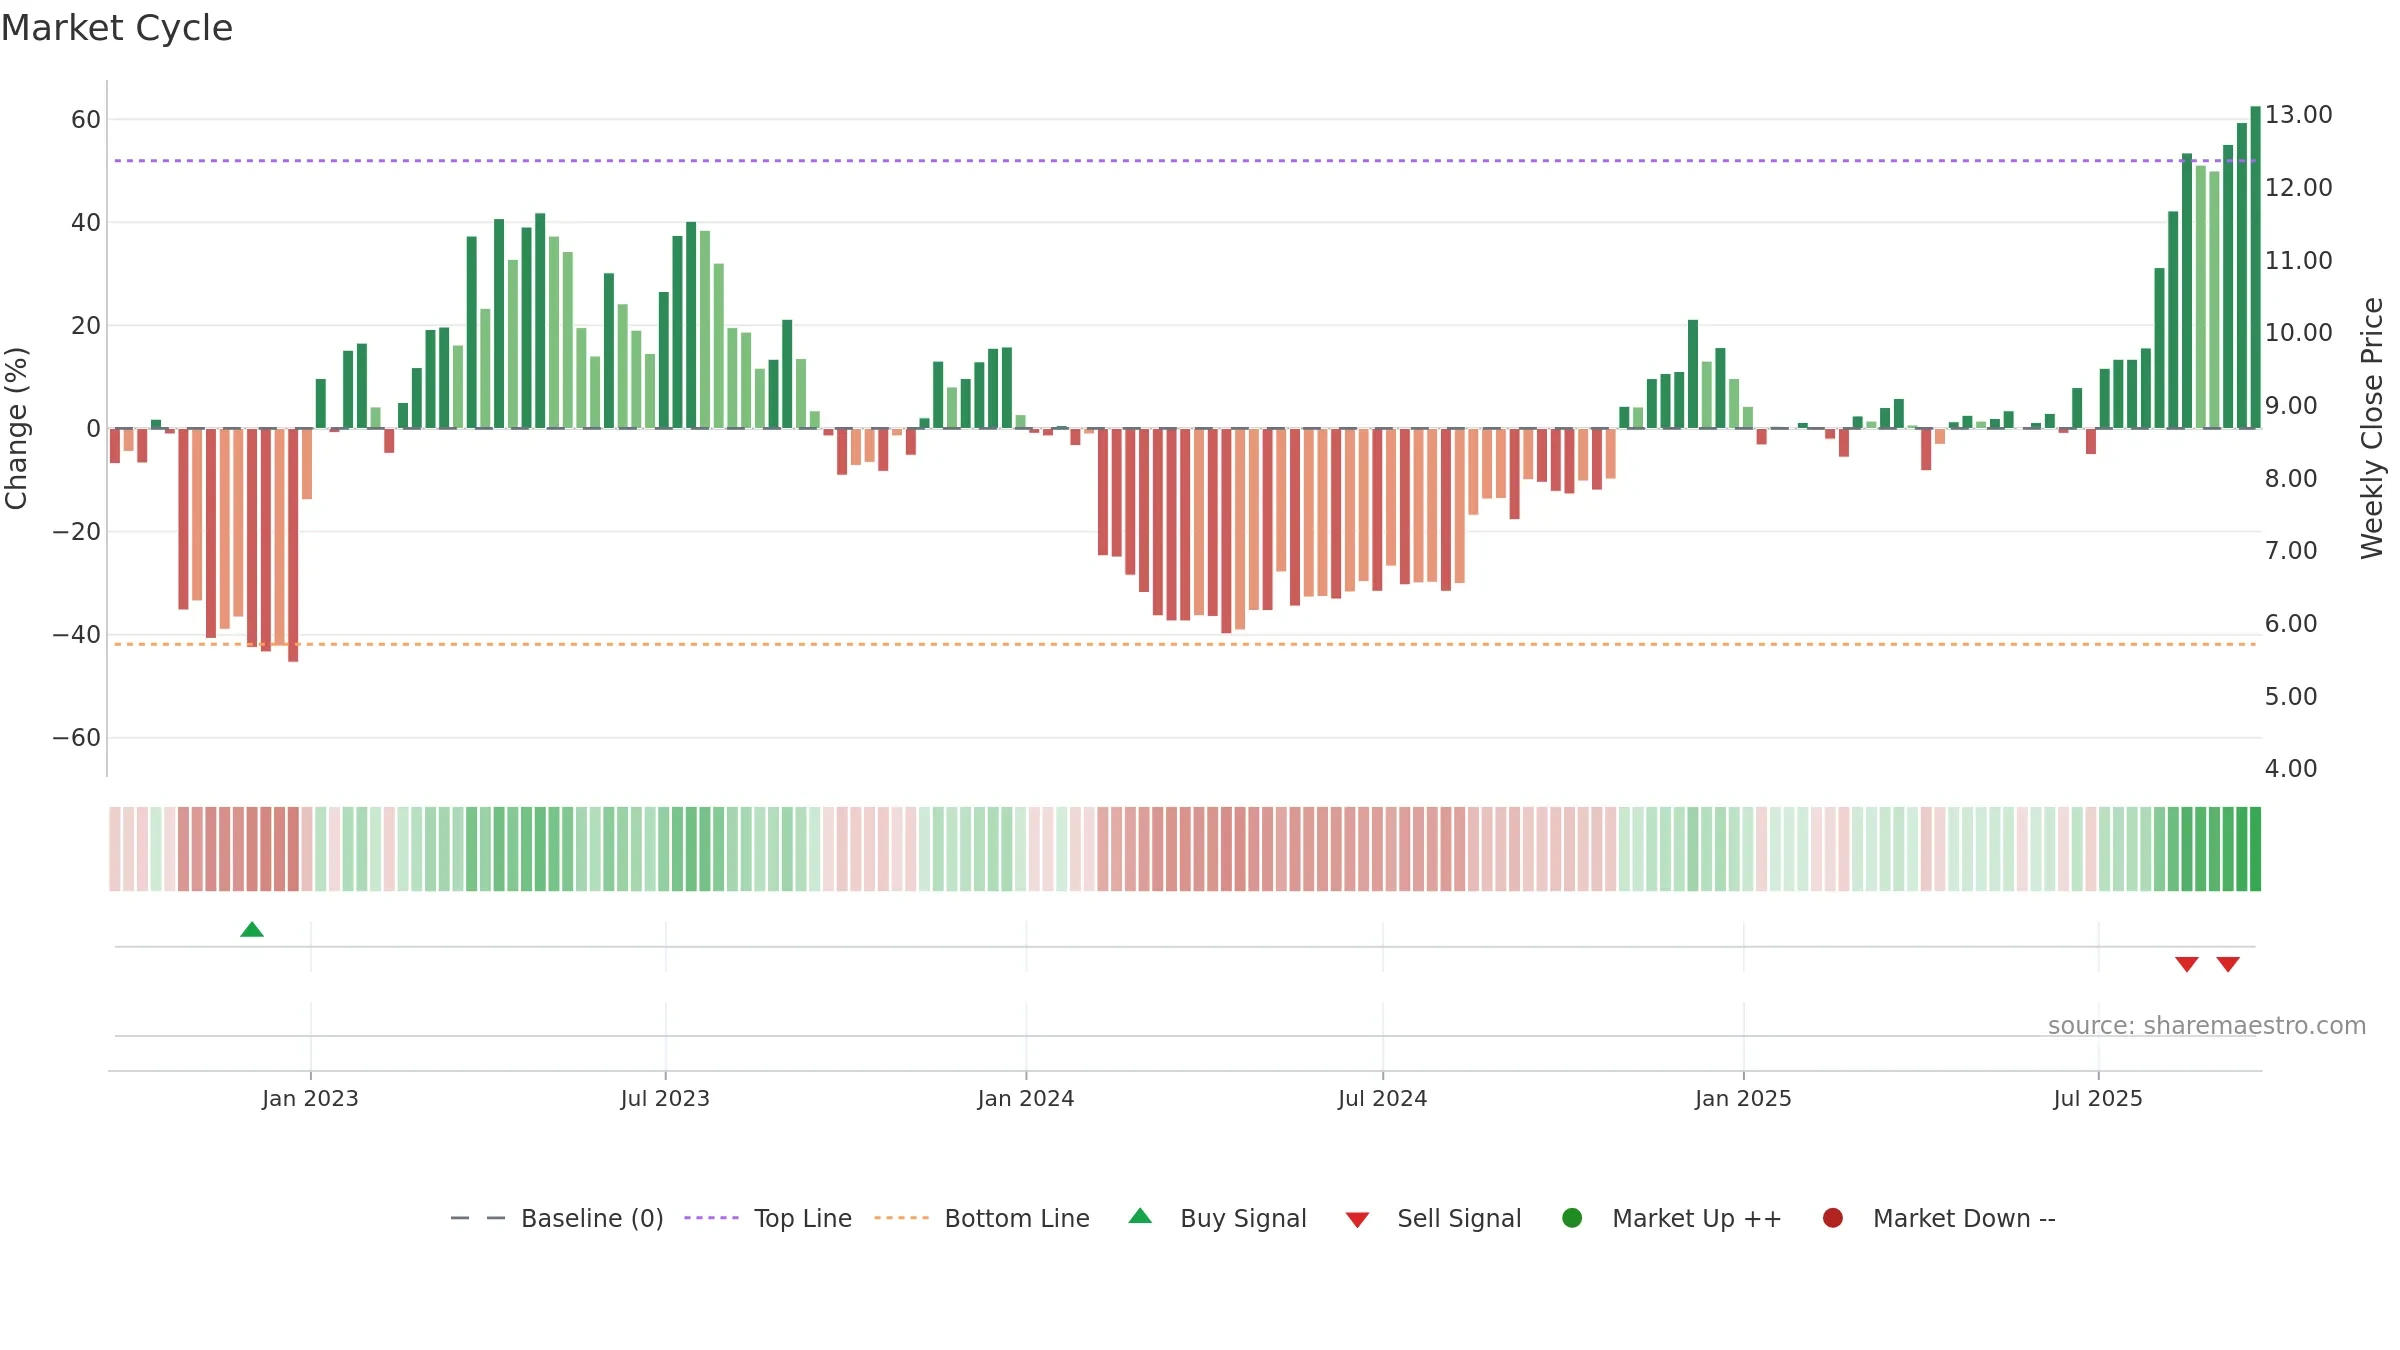Screen dimensions: 2400x1350
Task: Toggle the Bottom Line legend entry
Action: 981,1218
